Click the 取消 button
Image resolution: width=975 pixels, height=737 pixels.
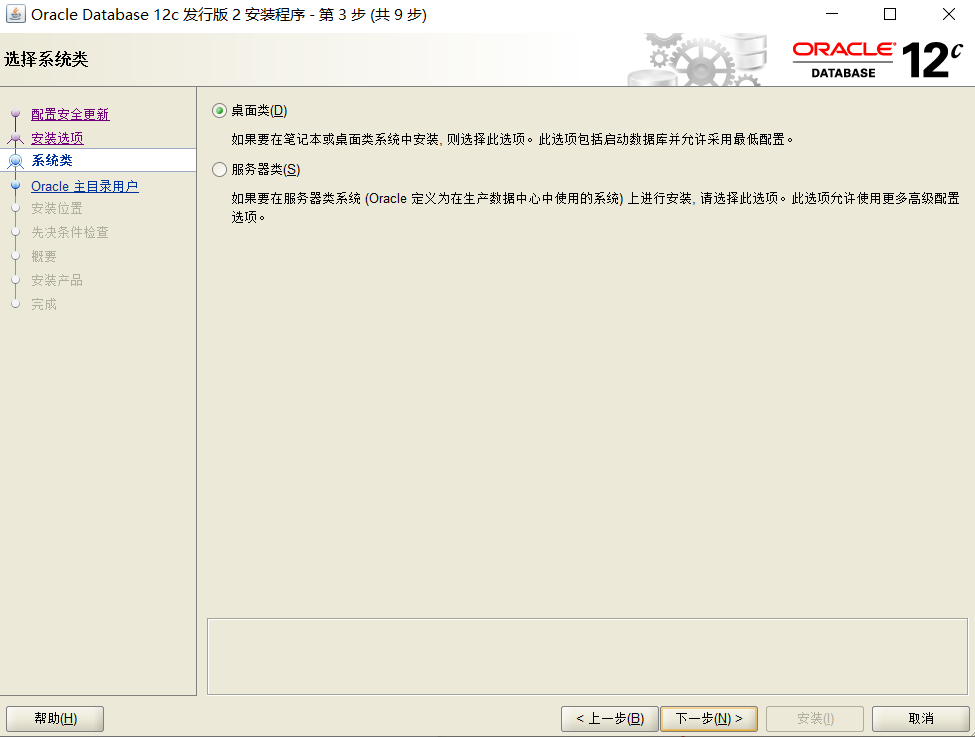tap(920, 719)
